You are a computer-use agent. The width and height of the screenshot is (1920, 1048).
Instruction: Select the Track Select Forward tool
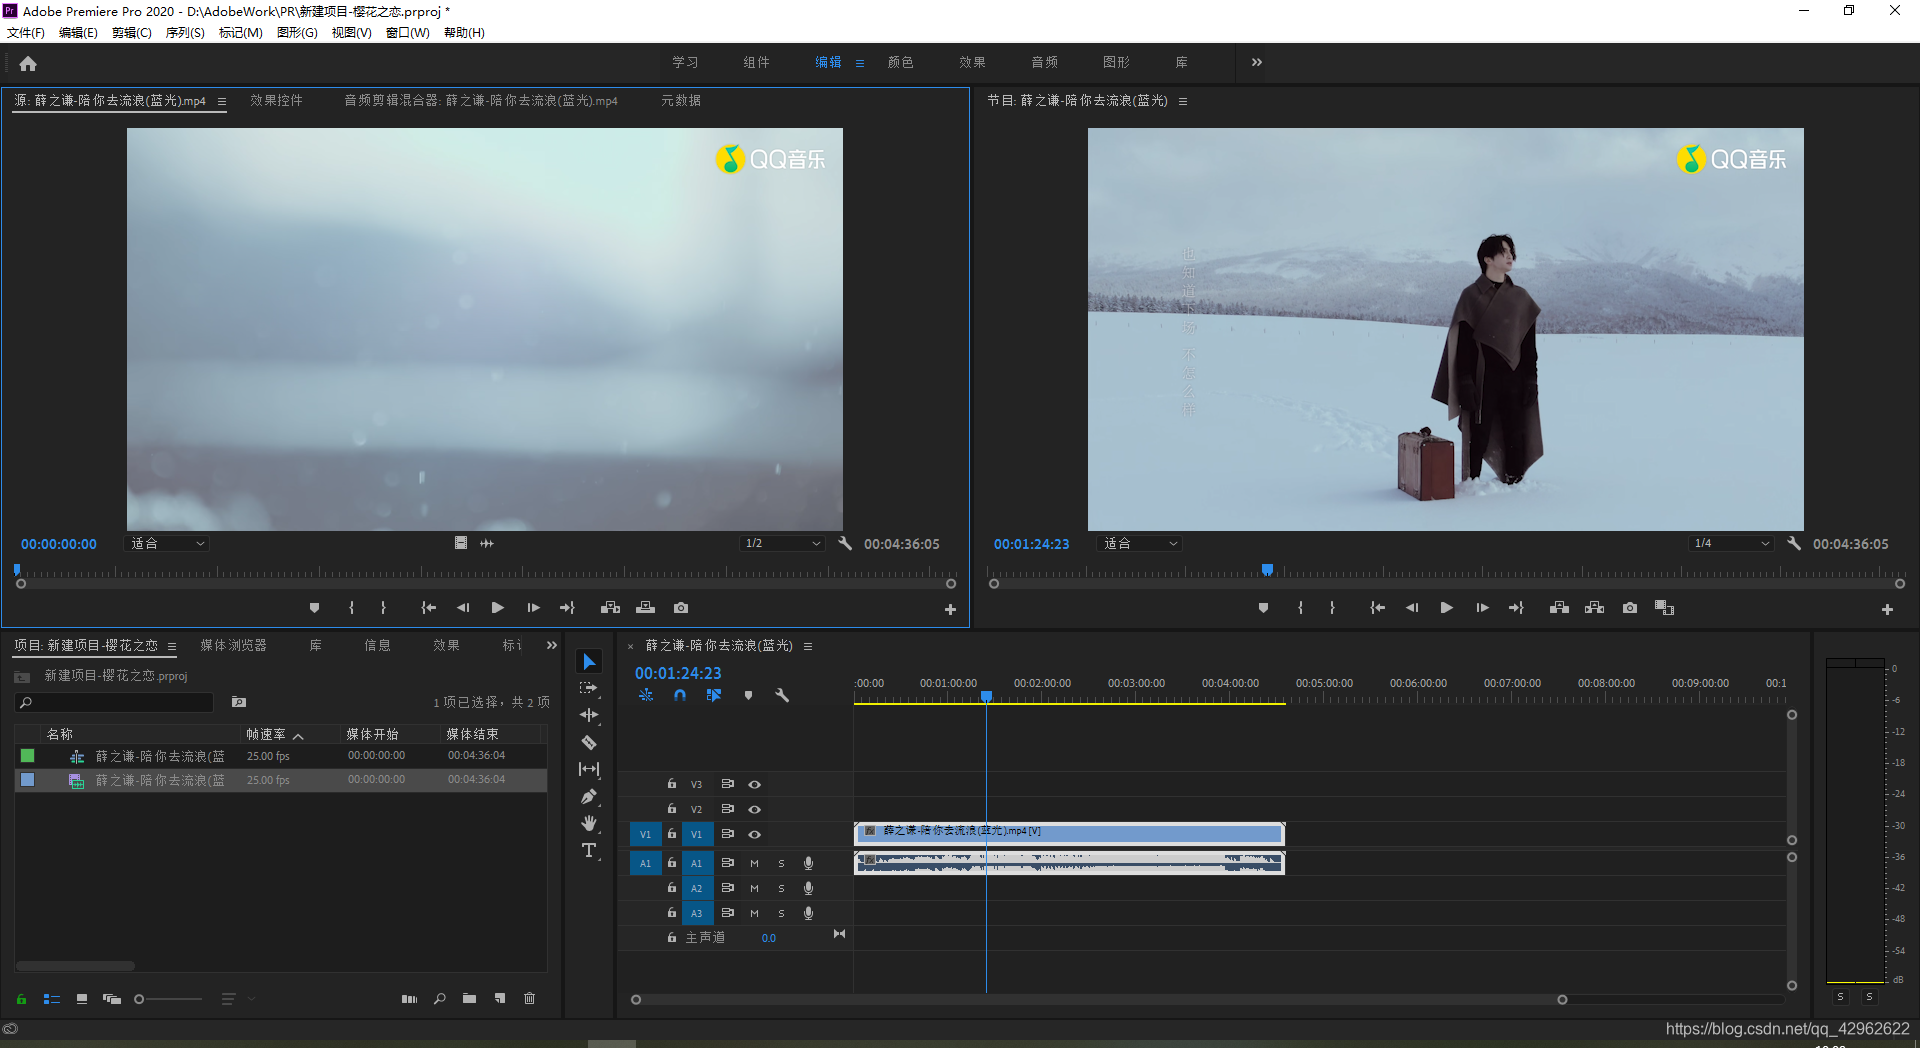coord(589,688)
